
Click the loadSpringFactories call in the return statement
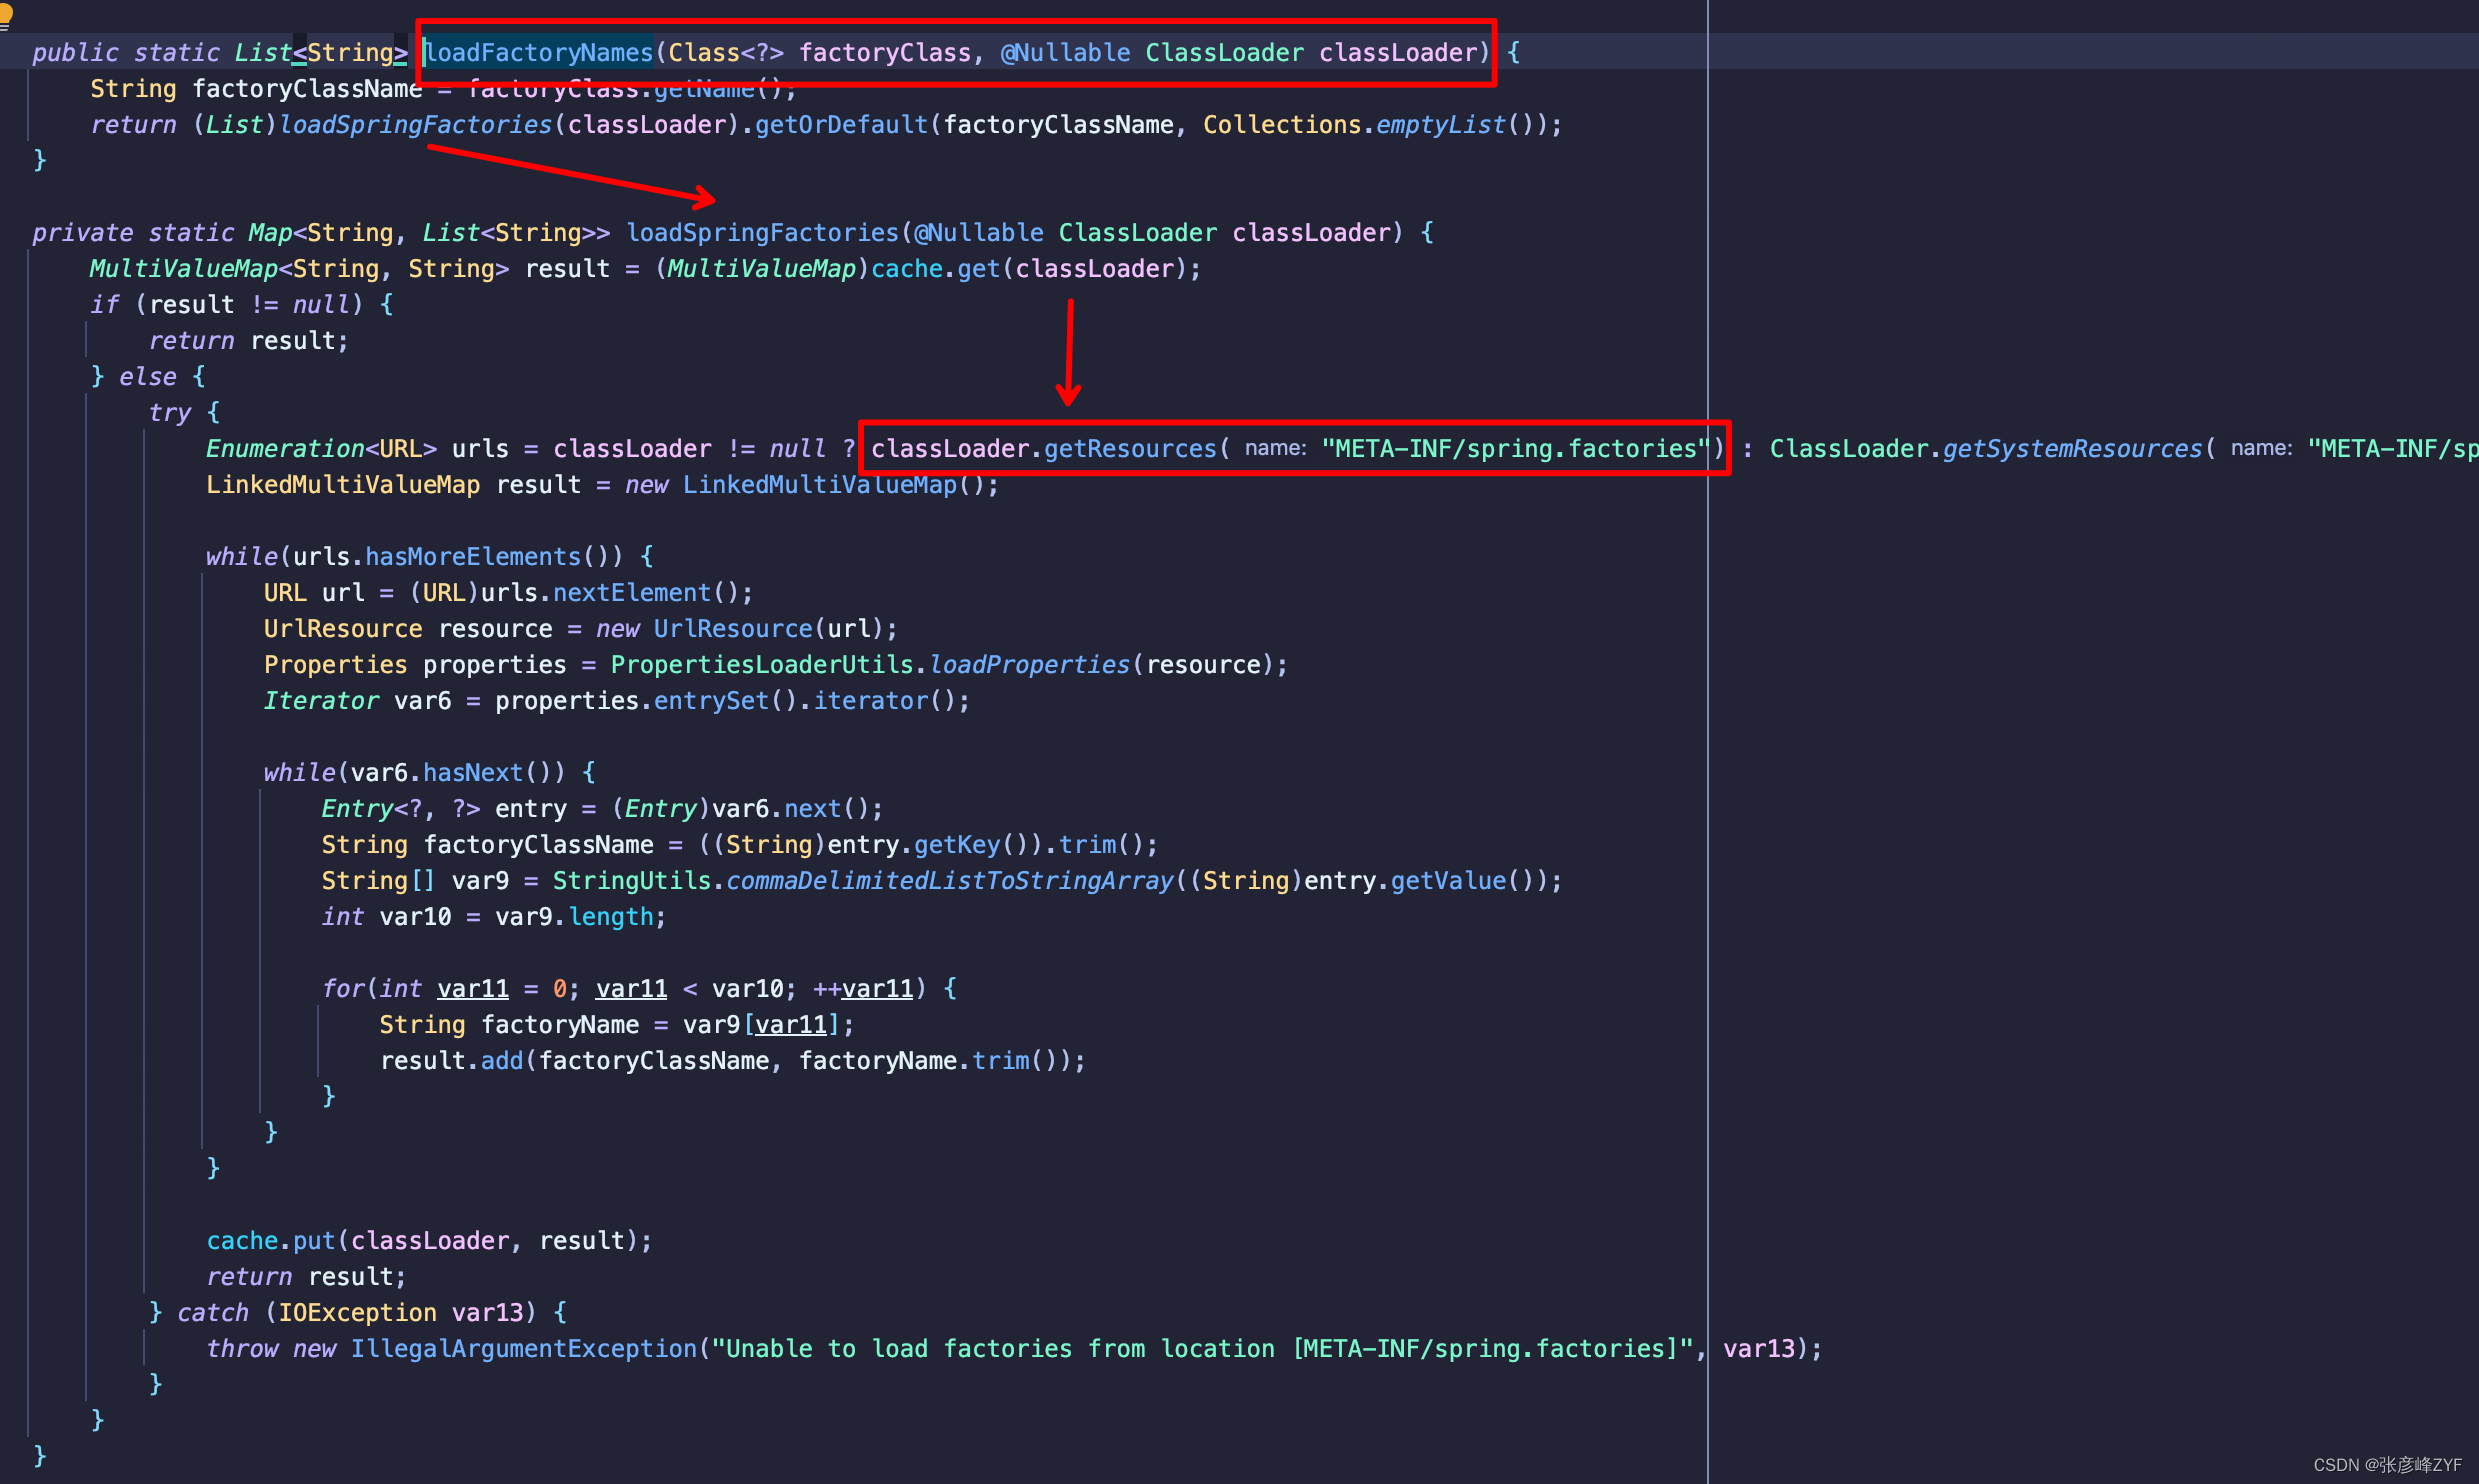point(415,124)
